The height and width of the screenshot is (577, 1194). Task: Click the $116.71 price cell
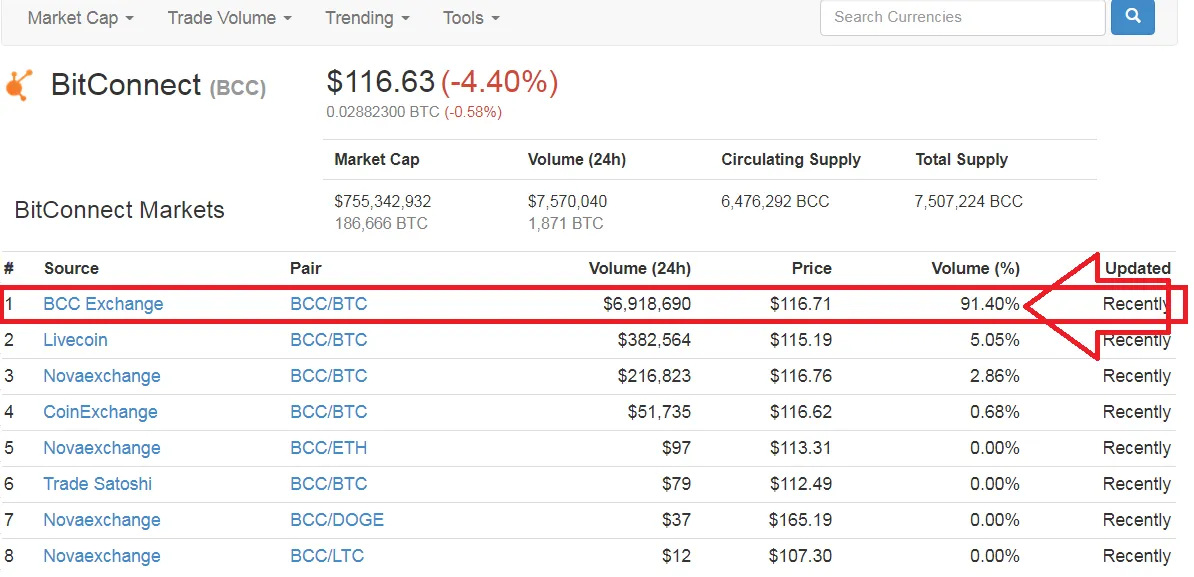[800, 304]
